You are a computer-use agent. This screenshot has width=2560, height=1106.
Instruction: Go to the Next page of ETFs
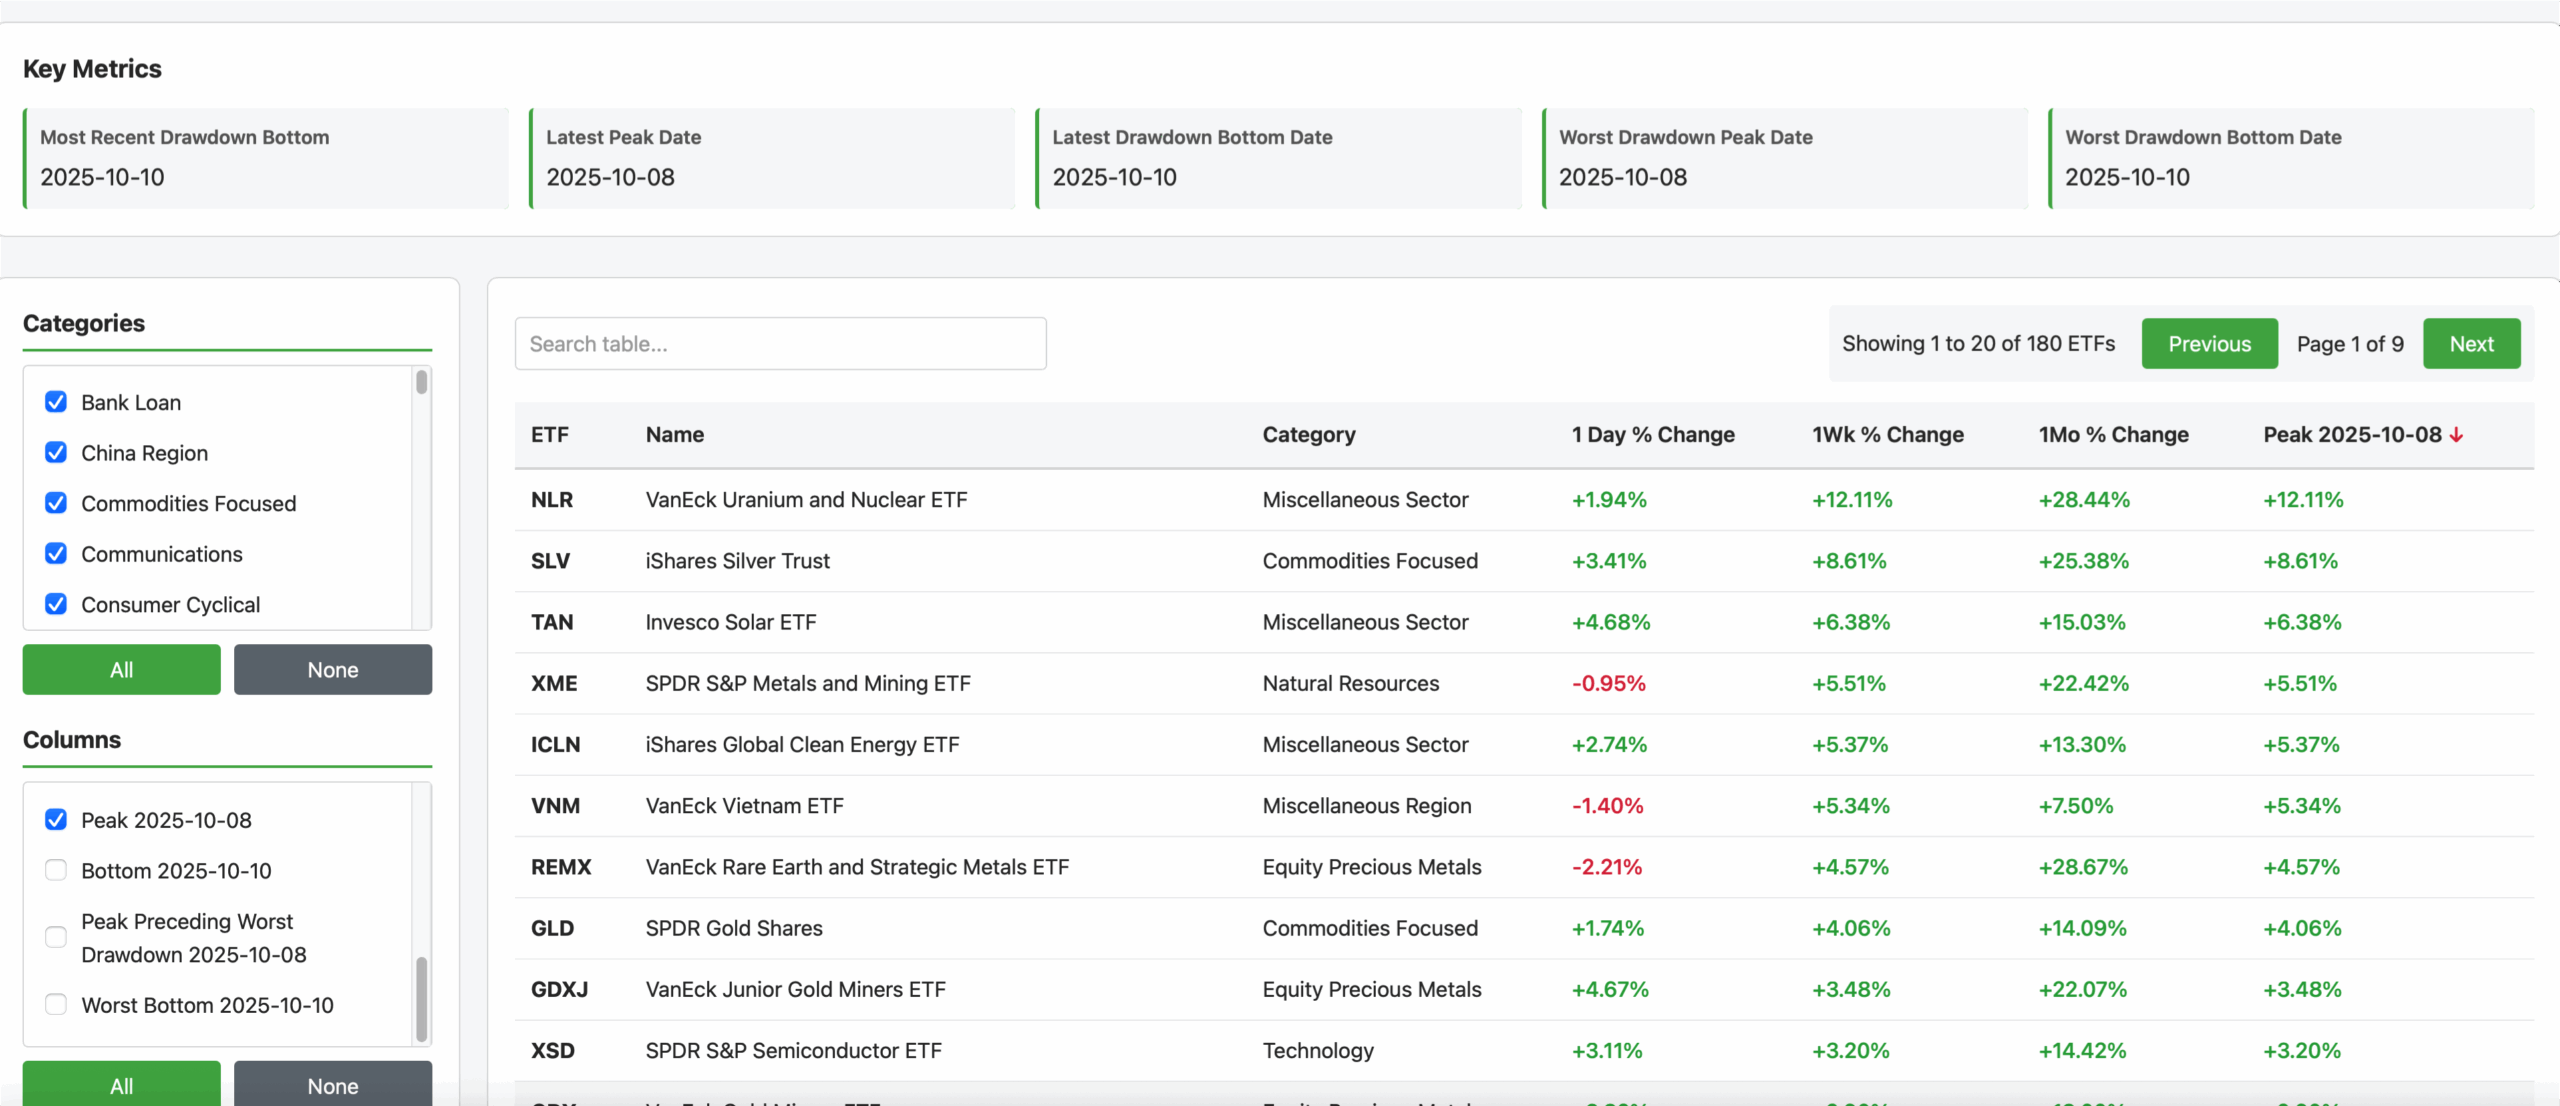[x=2471, y=344]
